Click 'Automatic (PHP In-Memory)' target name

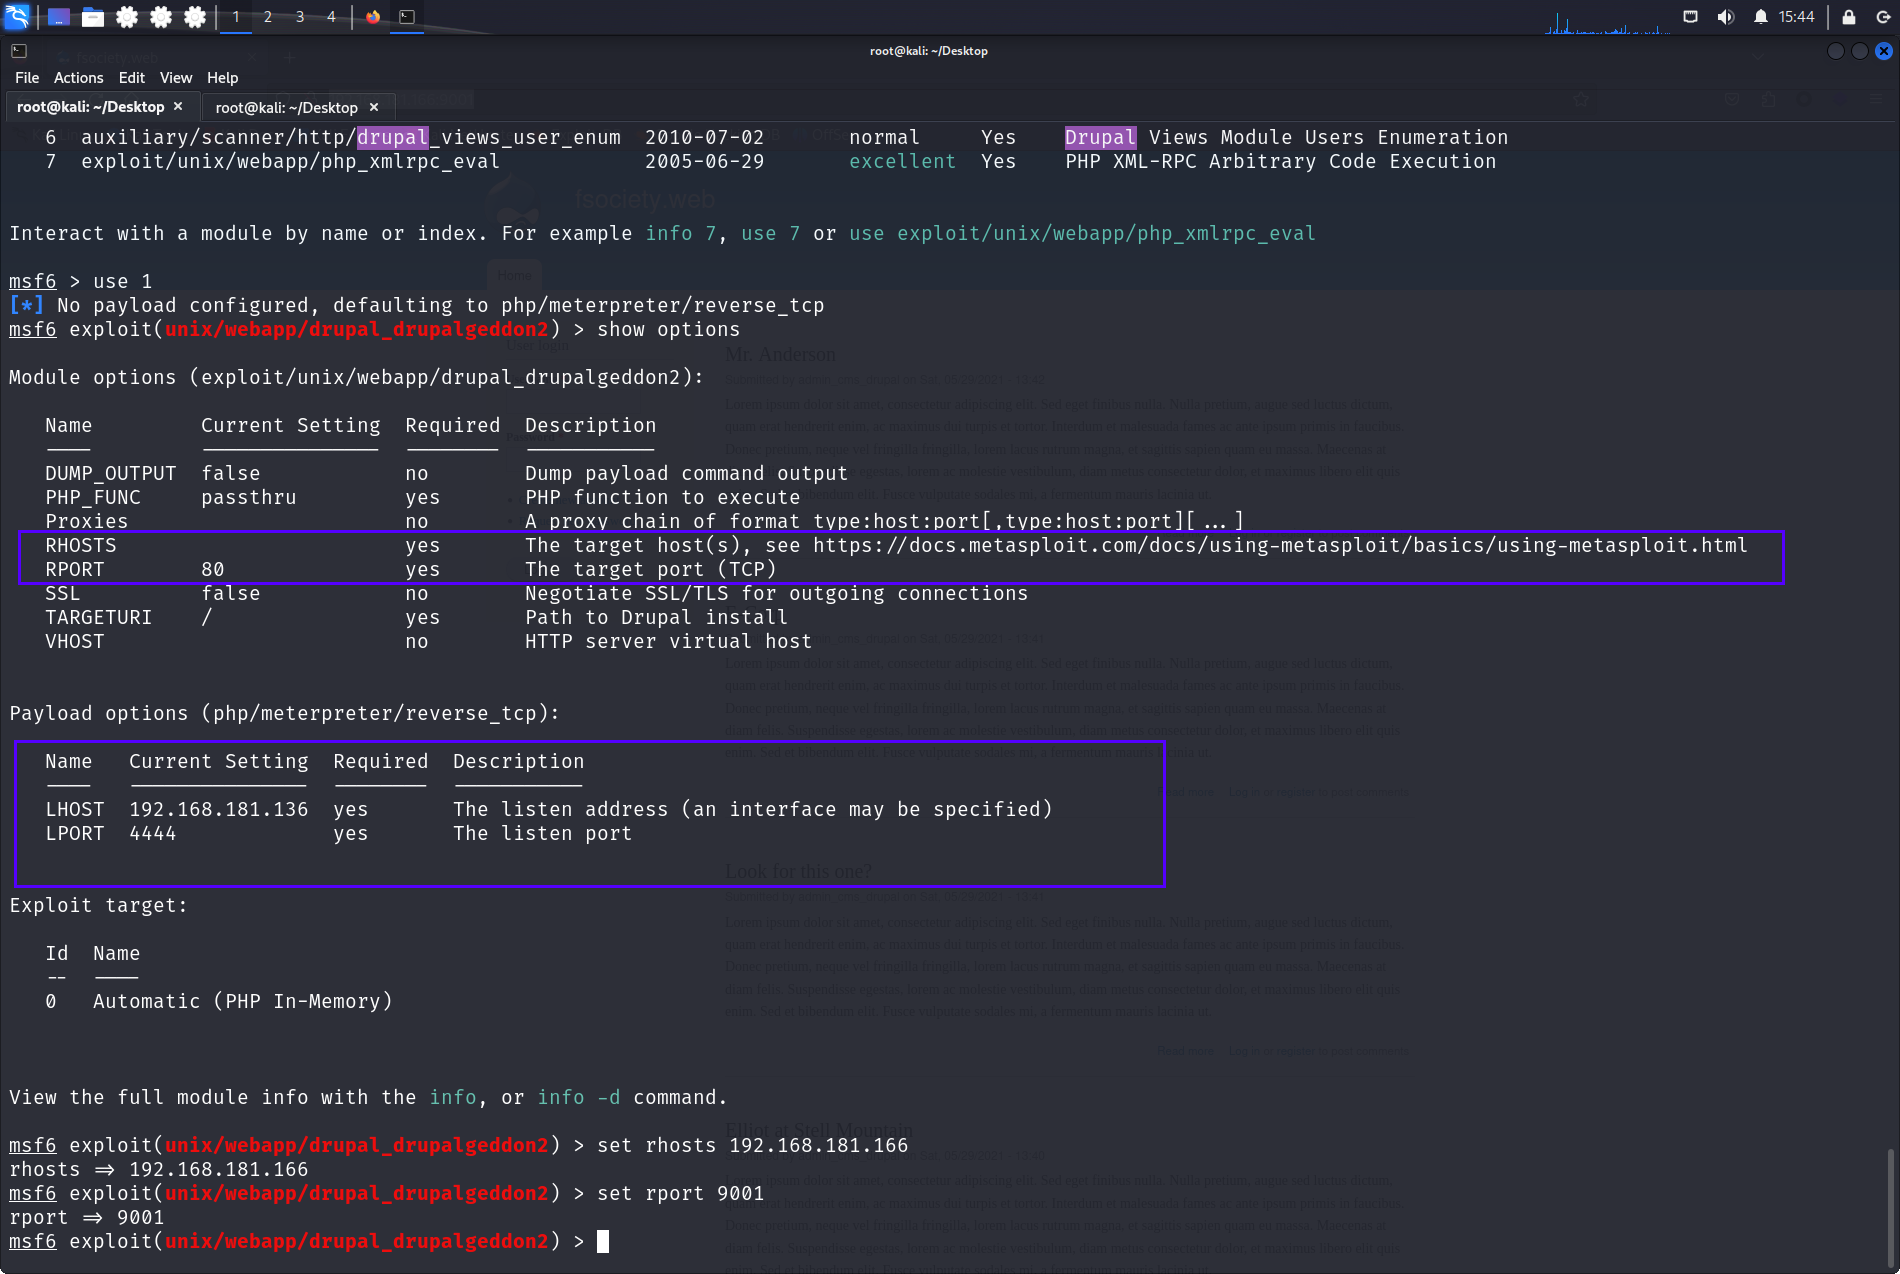click(243, 1001)
